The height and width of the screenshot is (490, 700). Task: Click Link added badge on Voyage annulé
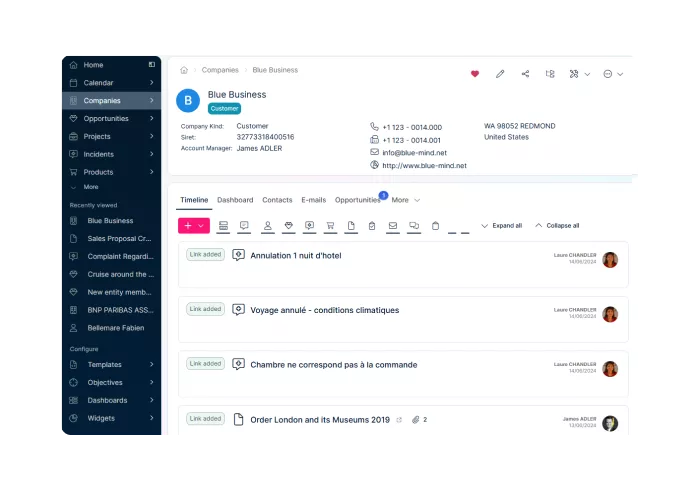[205, 309]
